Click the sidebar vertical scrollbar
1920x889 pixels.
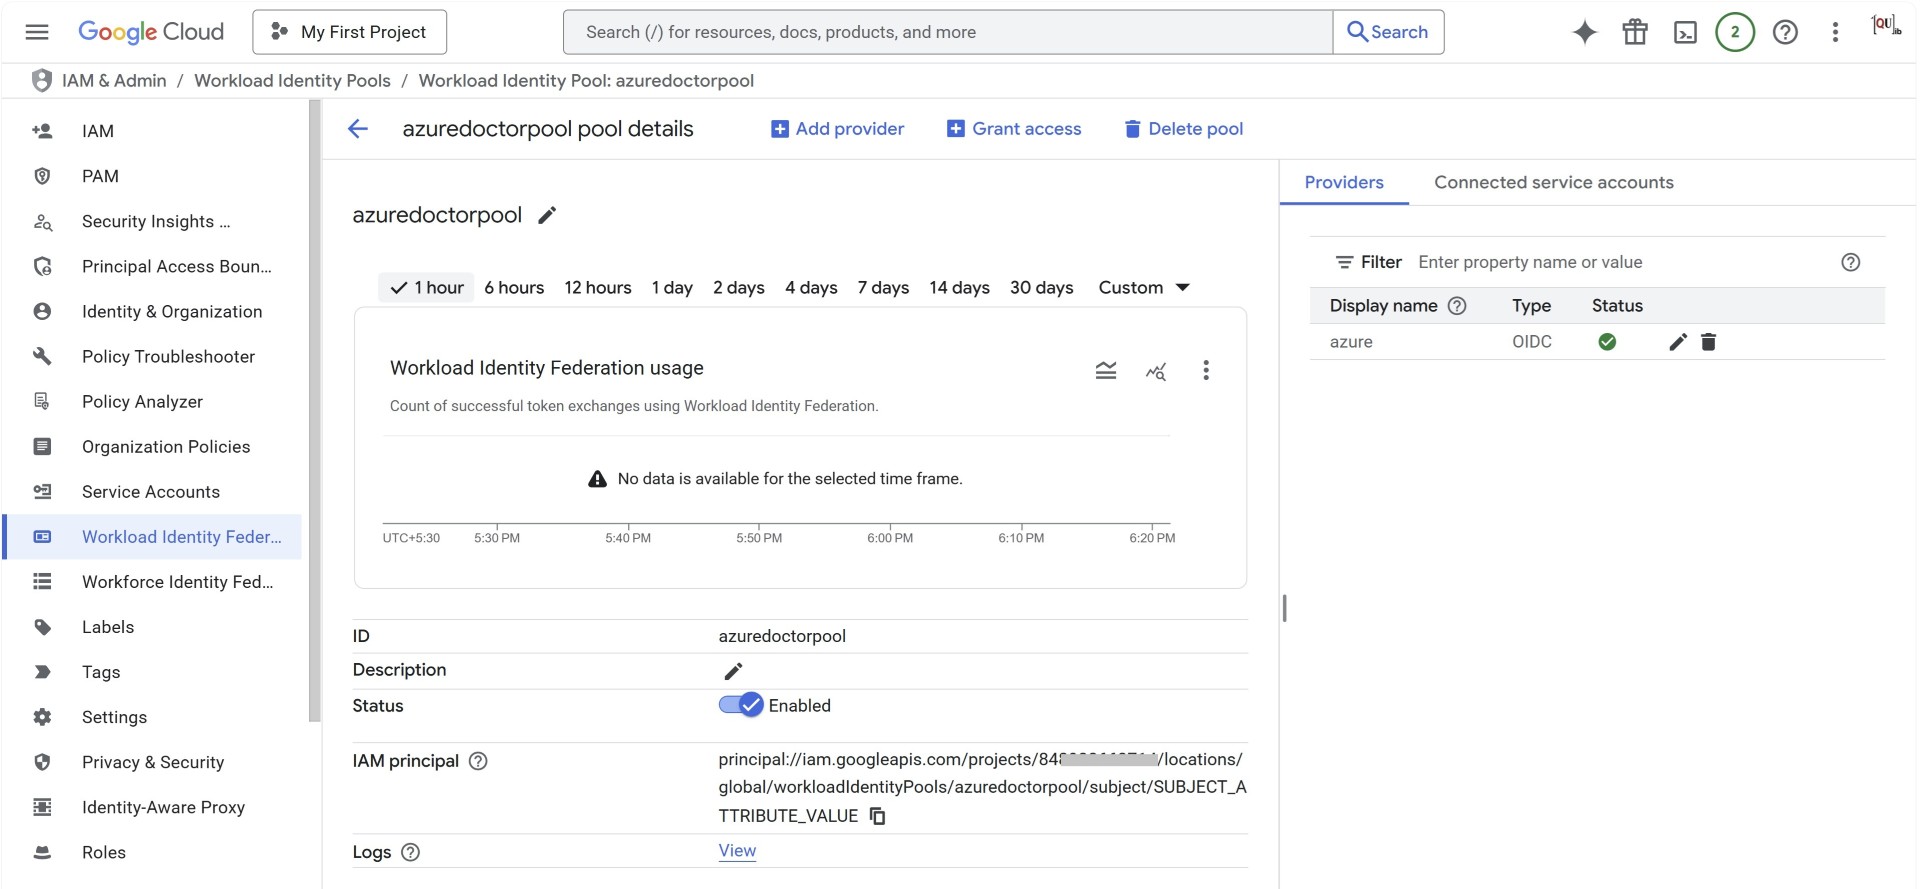pos(315,410)
